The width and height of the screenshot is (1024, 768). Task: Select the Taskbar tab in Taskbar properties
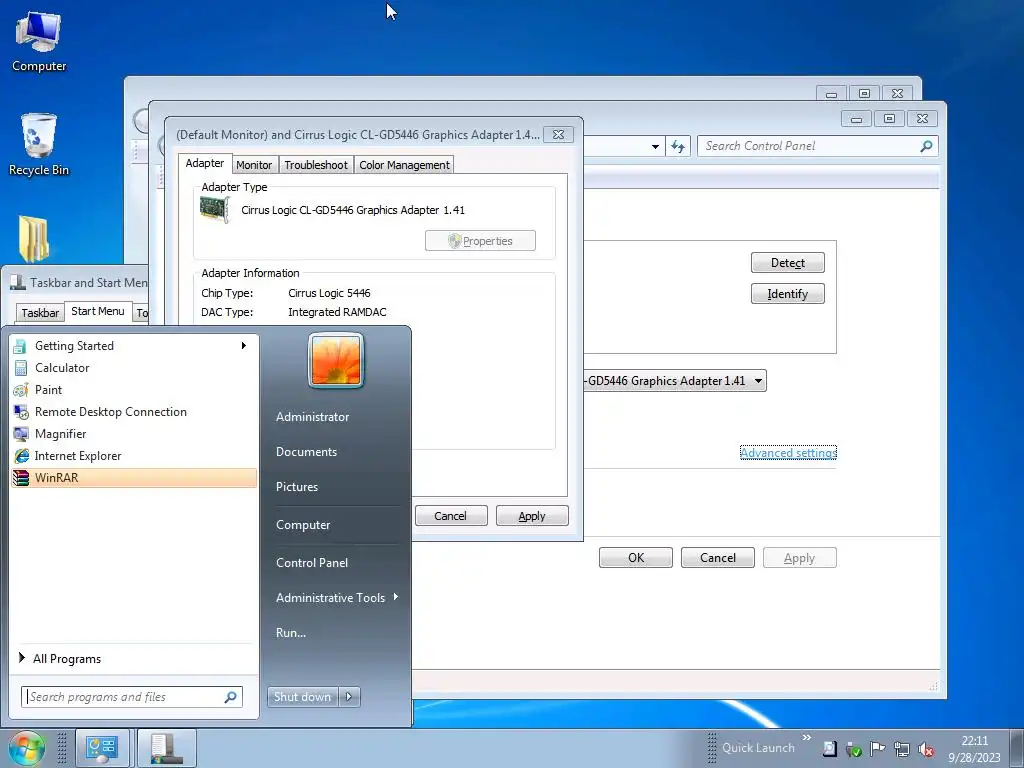click(x=40, y=313)
